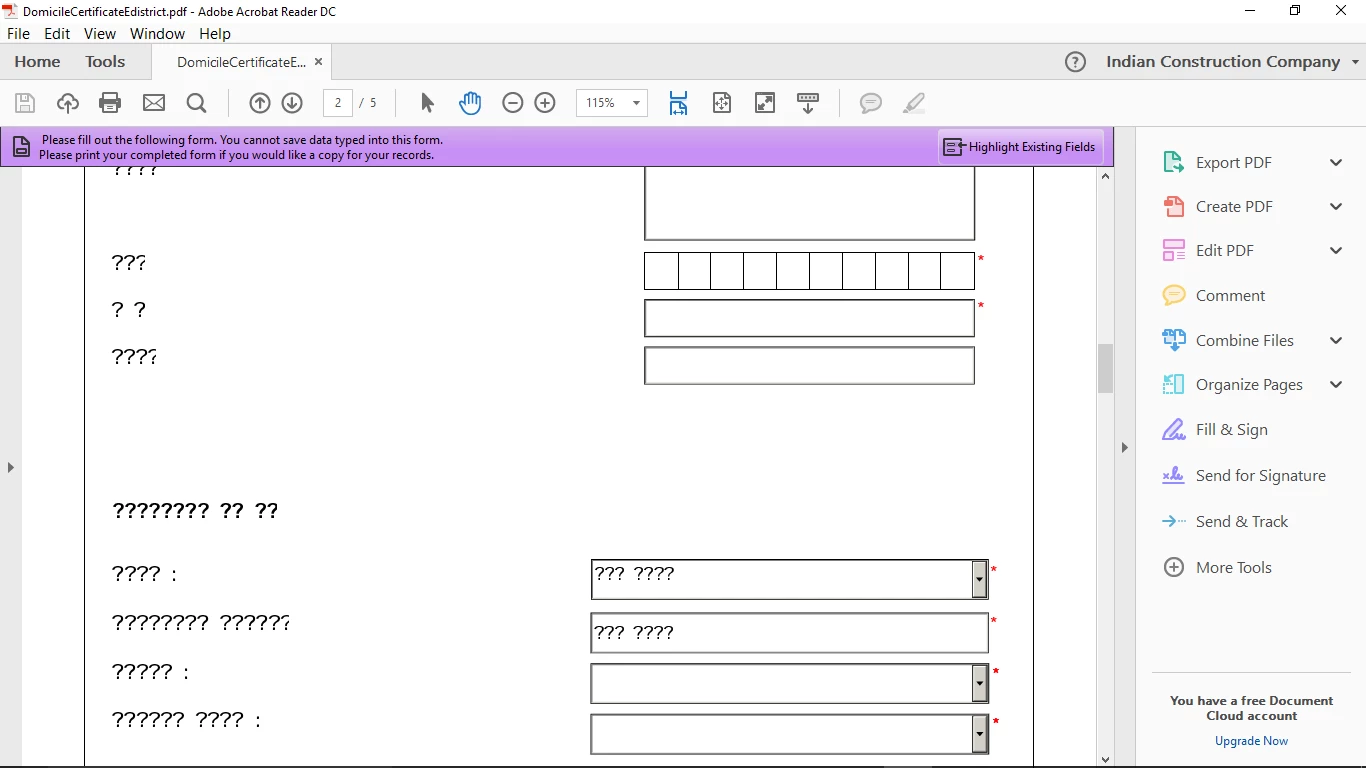Open Send & Track tool
The width and height of the screenshot is (1366, 768).
(1241, 522)
